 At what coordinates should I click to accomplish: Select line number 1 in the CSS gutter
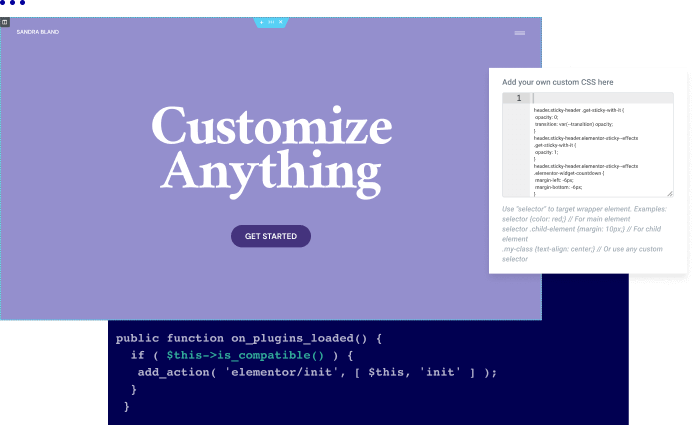(x=517, y=98)
